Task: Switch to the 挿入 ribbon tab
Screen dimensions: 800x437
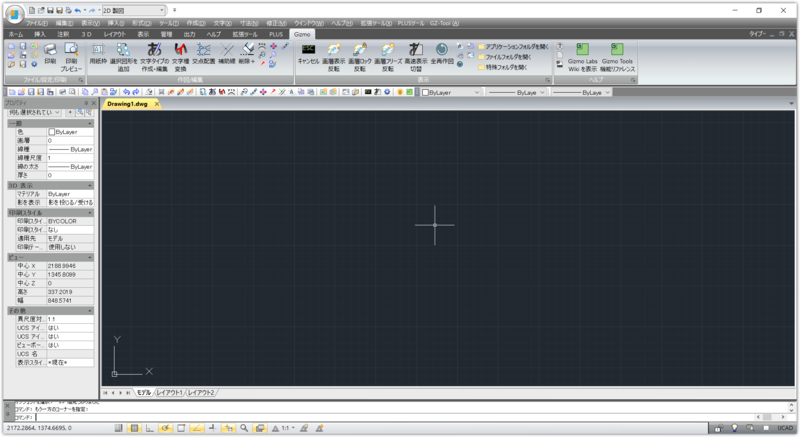Action: coord(40,34)
